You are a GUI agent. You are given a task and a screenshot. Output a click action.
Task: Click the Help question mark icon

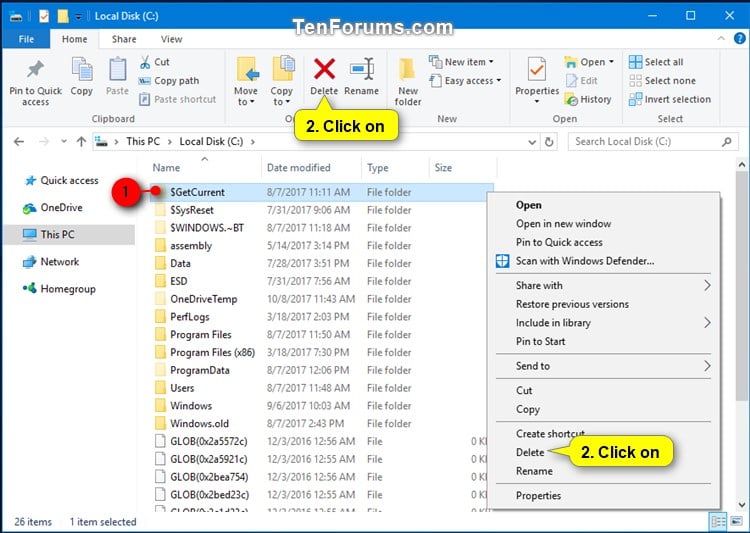[x=739, y=39]
